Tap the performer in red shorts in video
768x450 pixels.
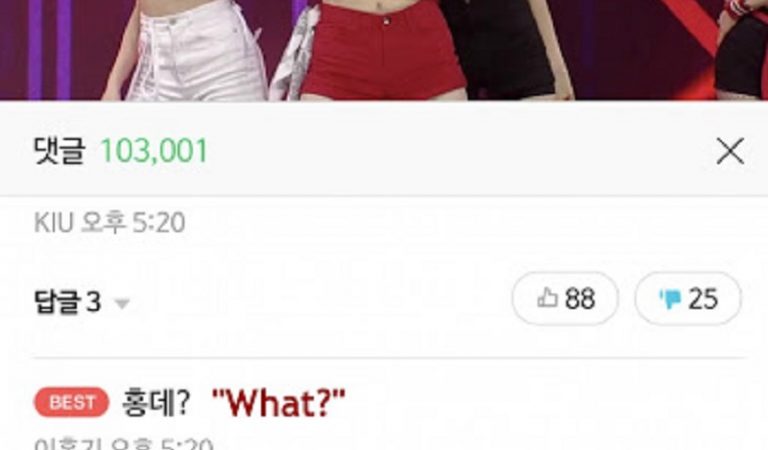[382, 49]
